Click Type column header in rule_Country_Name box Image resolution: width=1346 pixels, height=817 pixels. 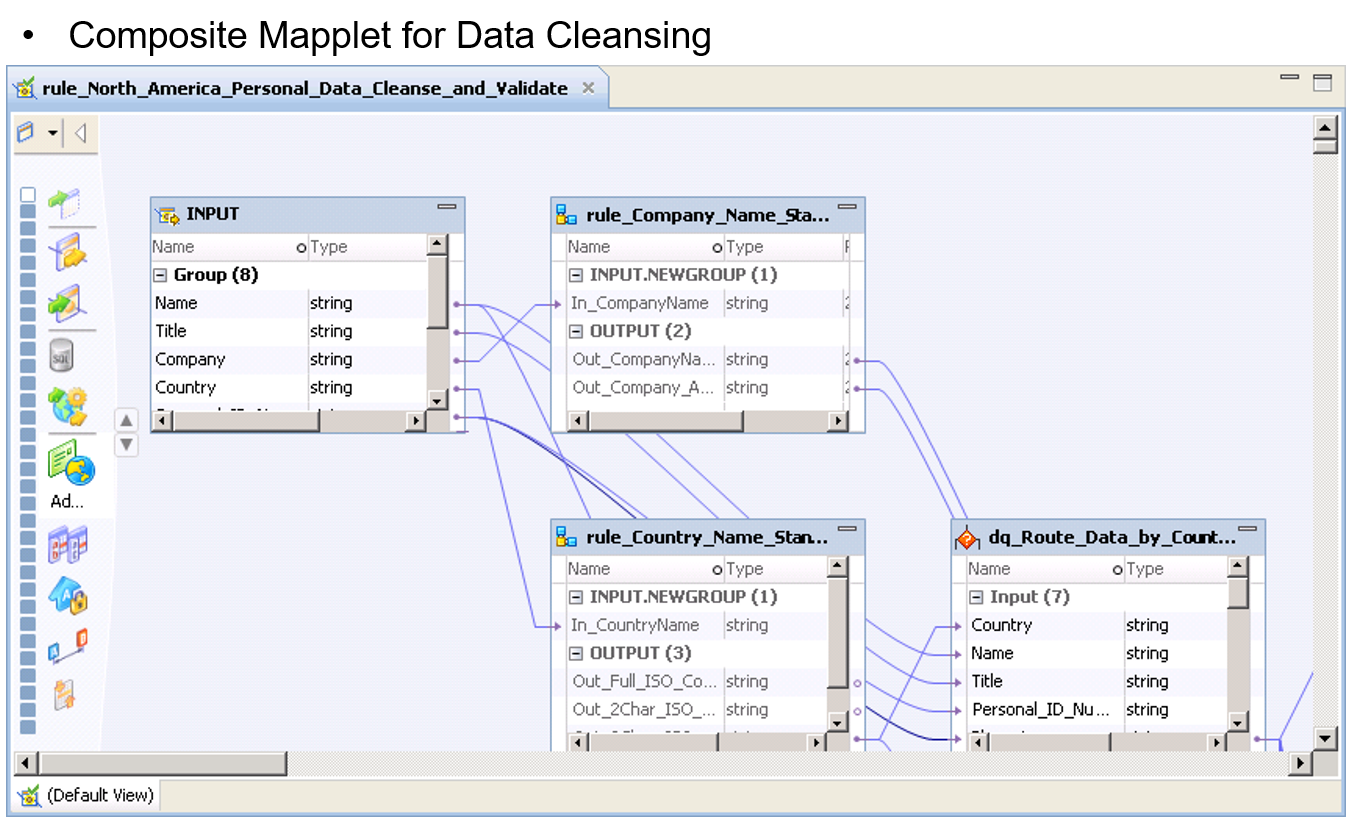[x=775, y=569]
